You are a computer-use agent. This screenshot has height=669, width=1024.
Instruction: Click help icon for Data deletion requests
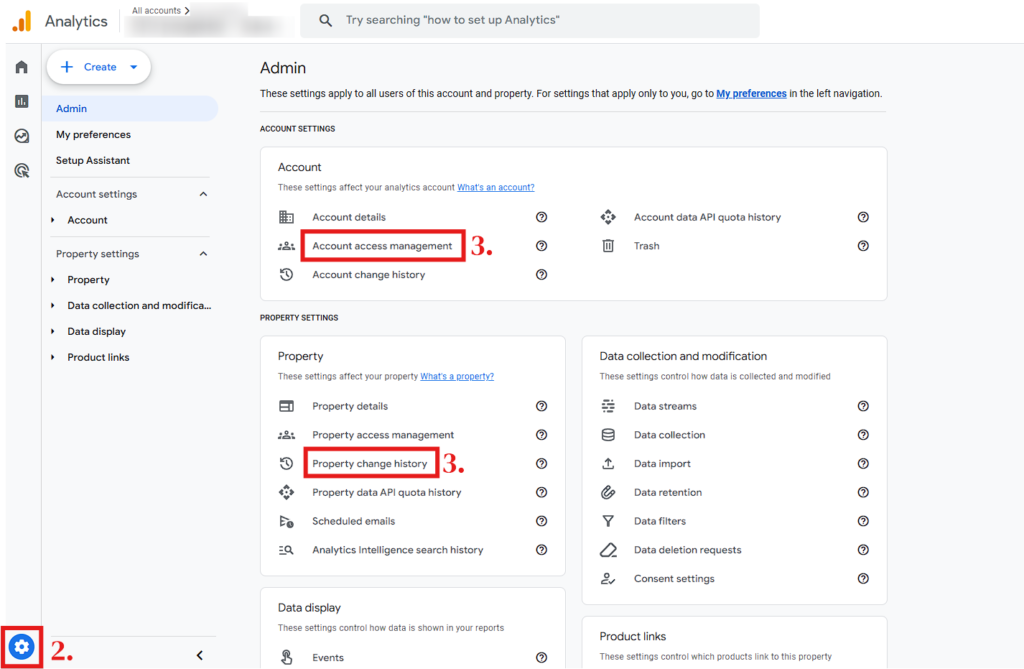point(863,549)
